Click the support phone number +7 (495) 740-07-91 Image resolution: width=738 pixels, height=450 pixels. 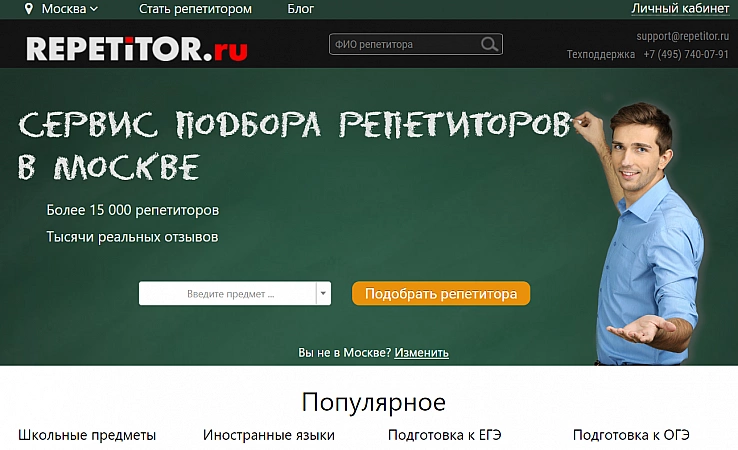click(685, 54)
